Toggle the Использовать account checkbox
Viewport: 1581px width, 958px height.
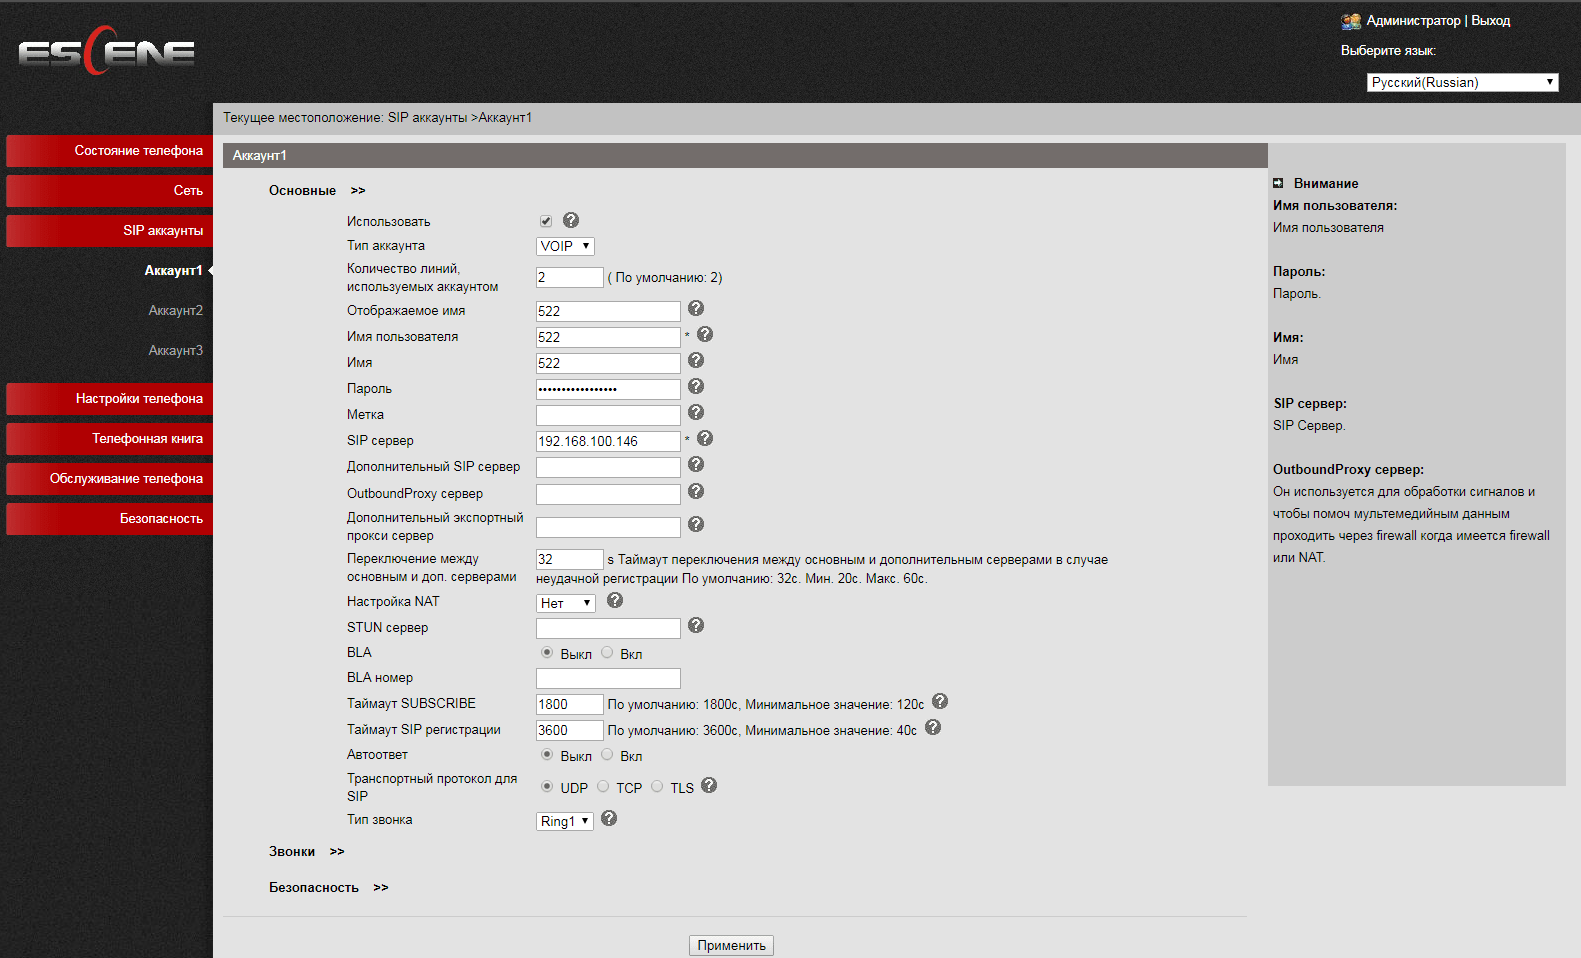tap(546, 221)
